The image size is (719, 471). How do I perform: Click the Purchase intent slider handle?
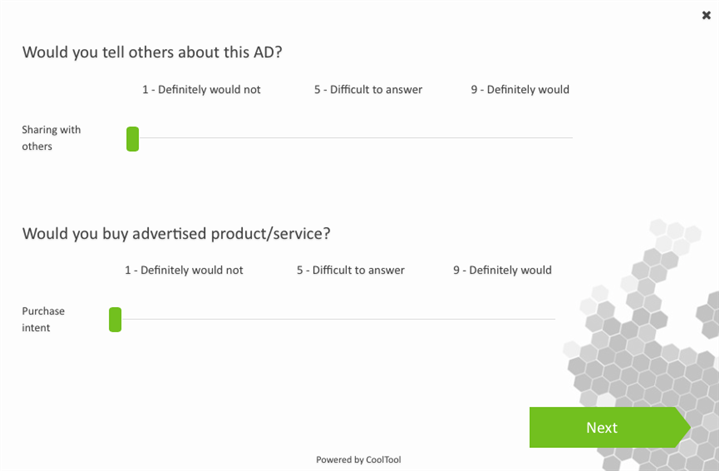(115, 320)
